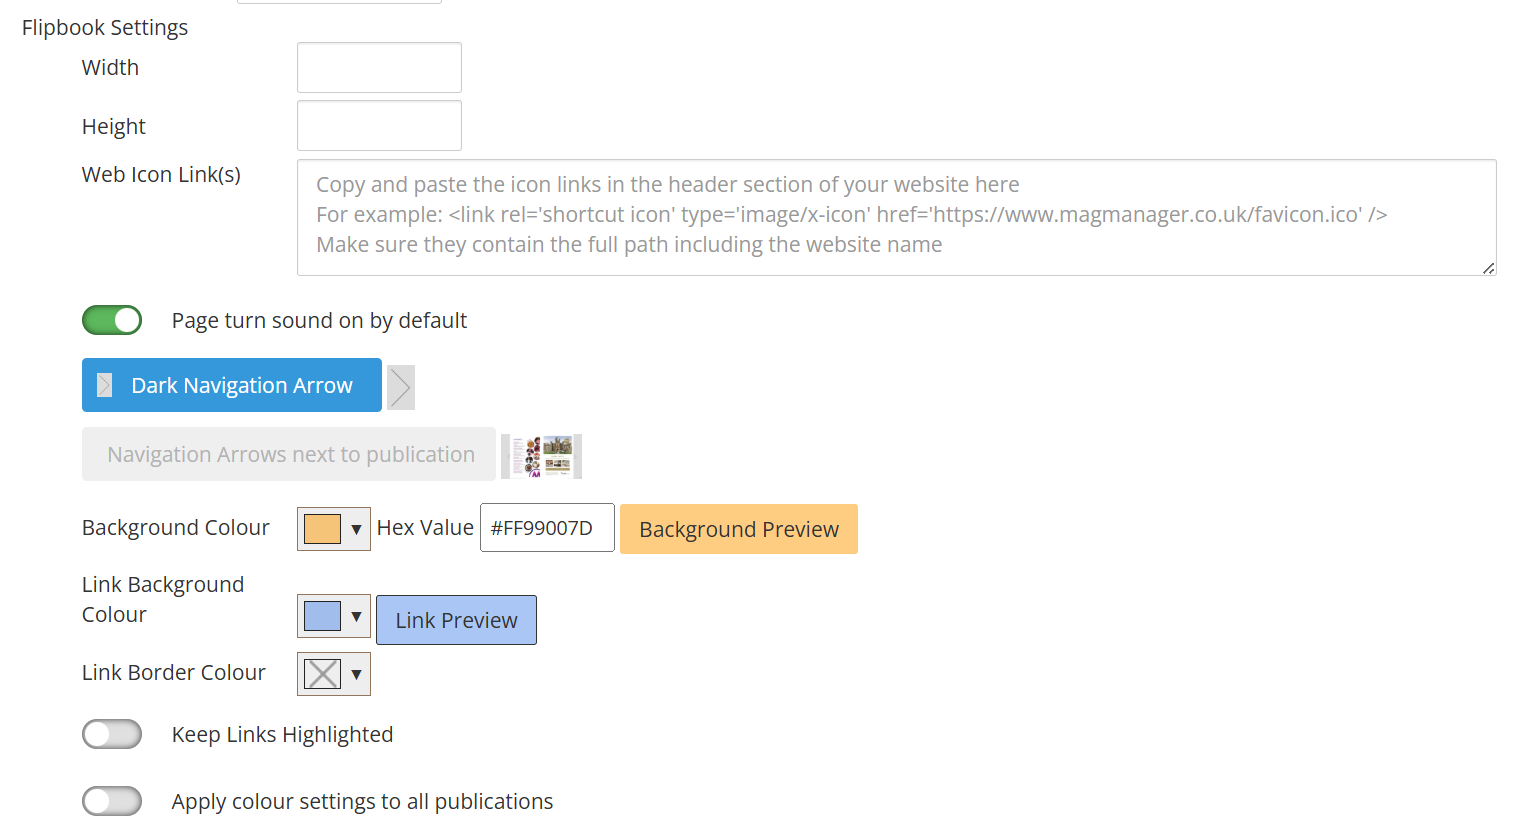
Task: Click the Background Preview button
Action: (x=739, y=529)
